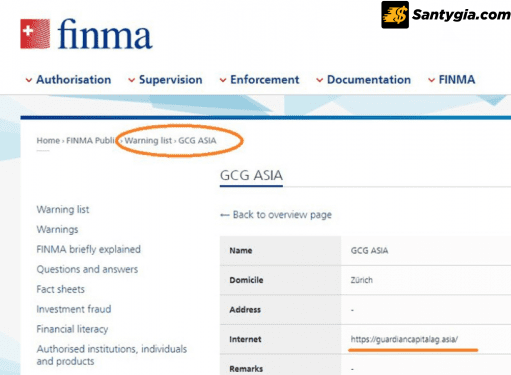Viewport: 511px width, 375px height.
Task: Open Questions and answers link
Action: click(x=87, y=269)
